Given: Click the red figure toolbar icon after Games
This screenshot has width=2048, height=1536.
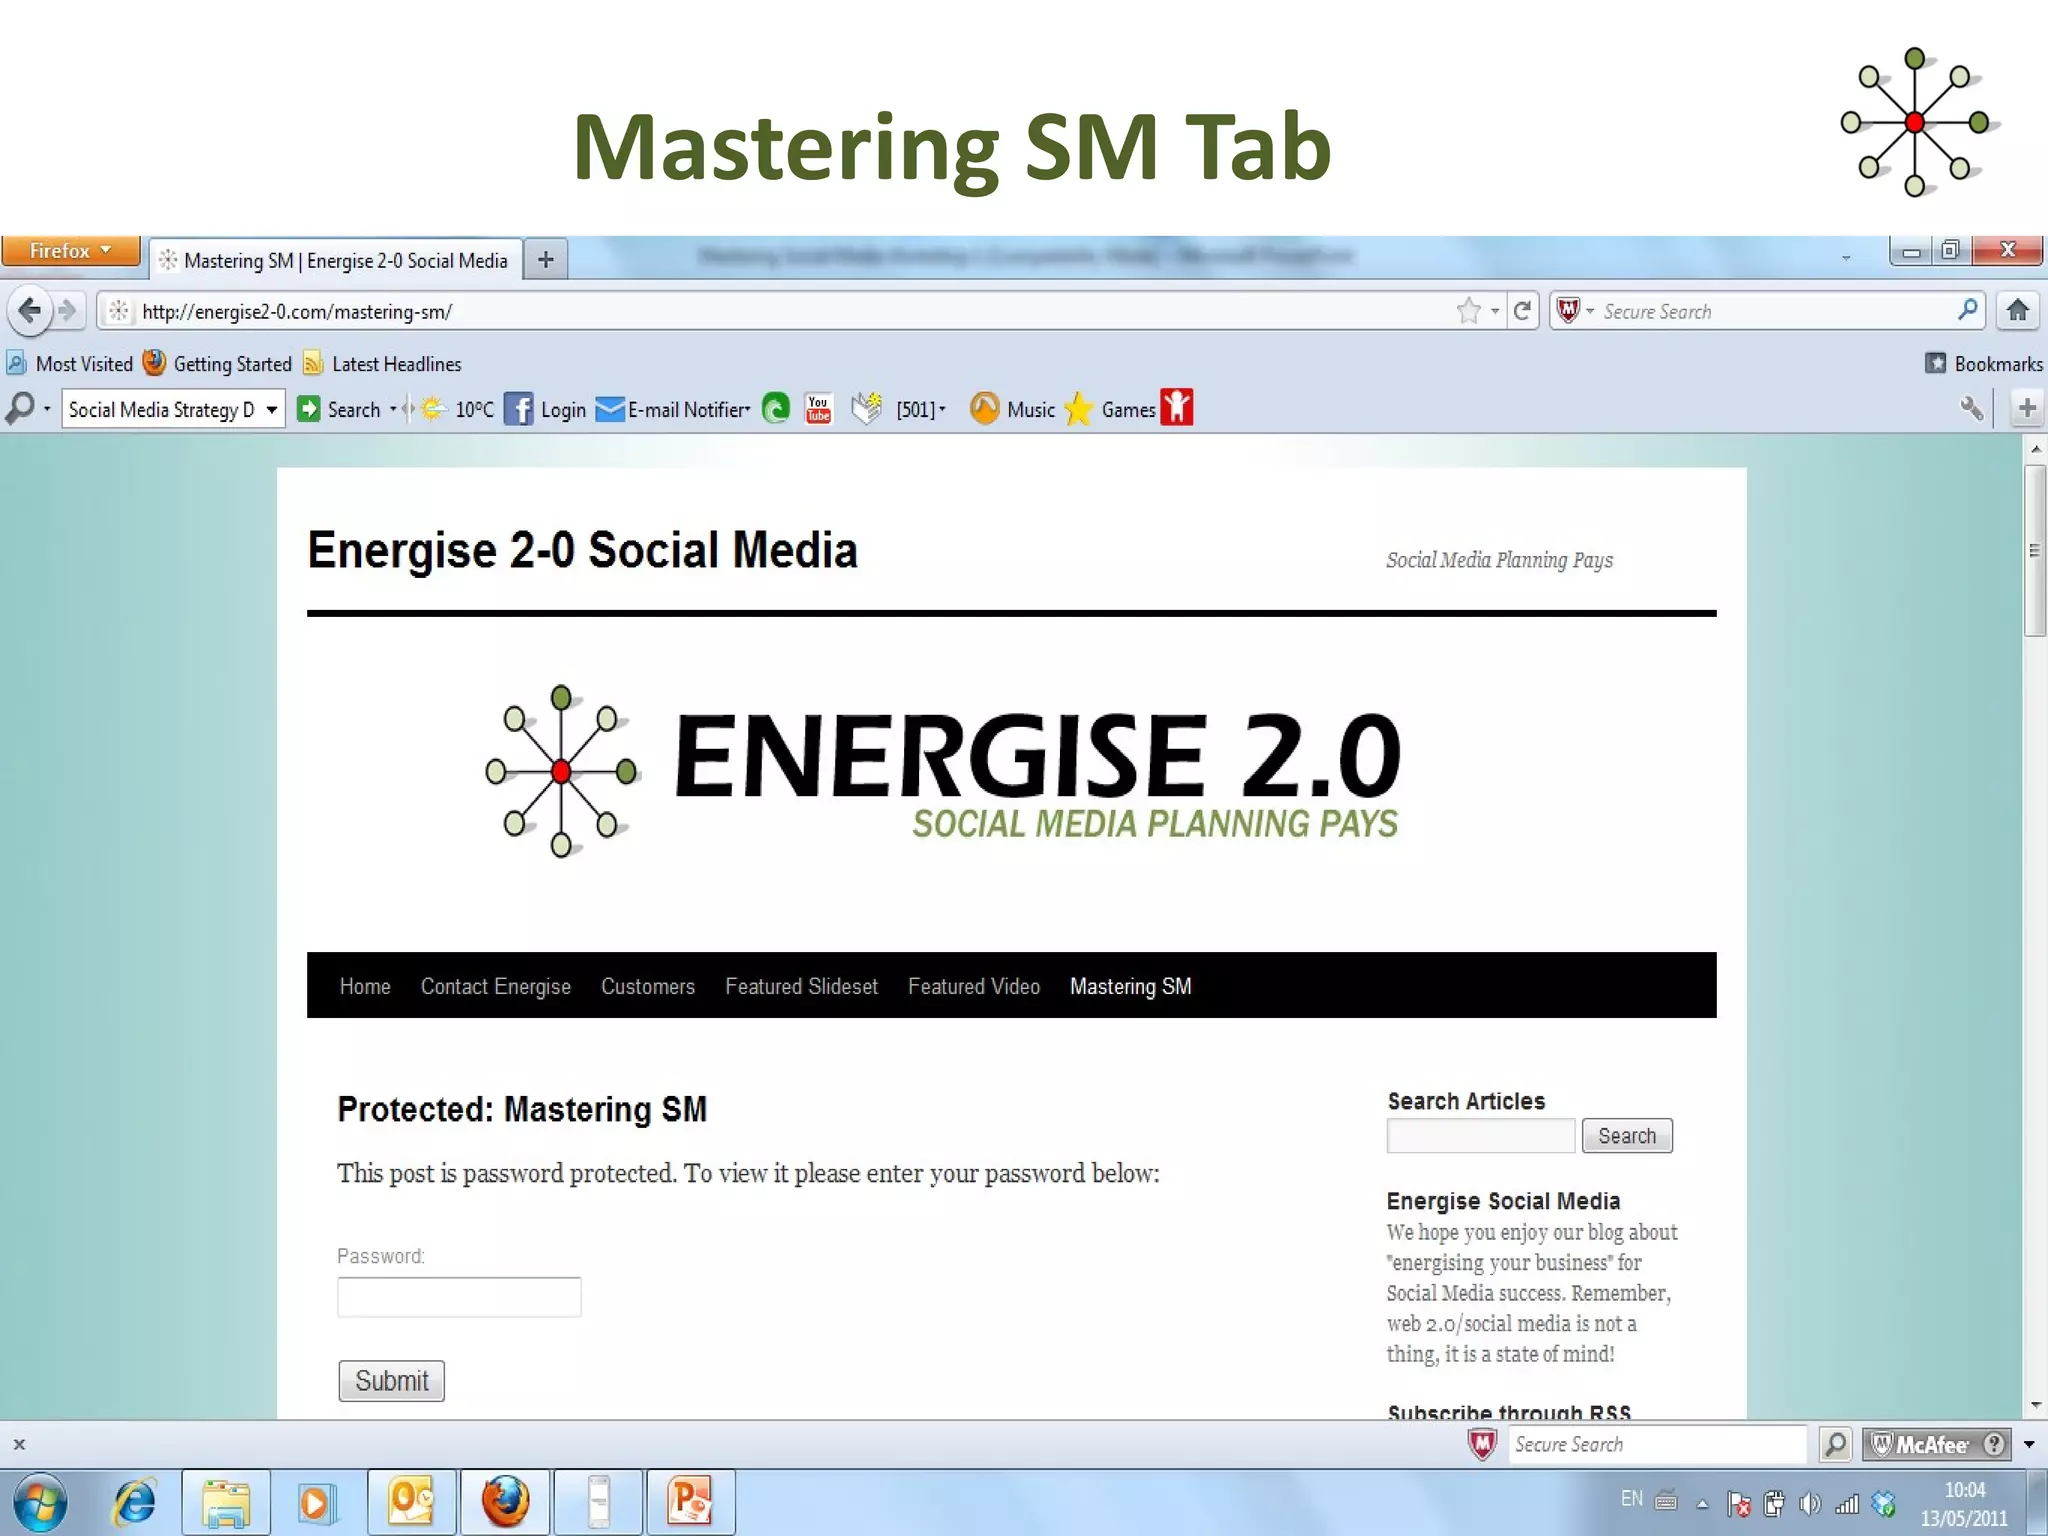Looking at the screenshot, I should pos(1177,408).
